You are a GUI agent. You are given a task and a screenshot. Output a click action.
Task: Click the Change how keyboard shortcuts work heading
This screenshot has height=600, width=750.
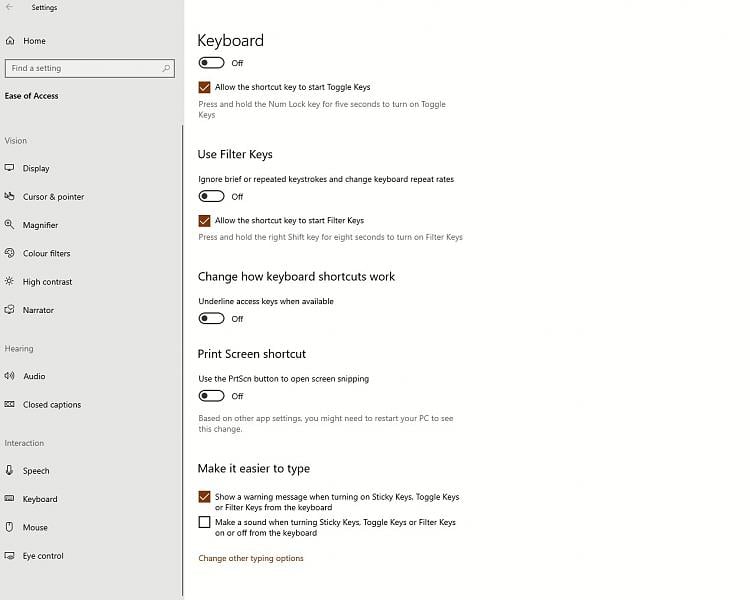tap(296, 277)
